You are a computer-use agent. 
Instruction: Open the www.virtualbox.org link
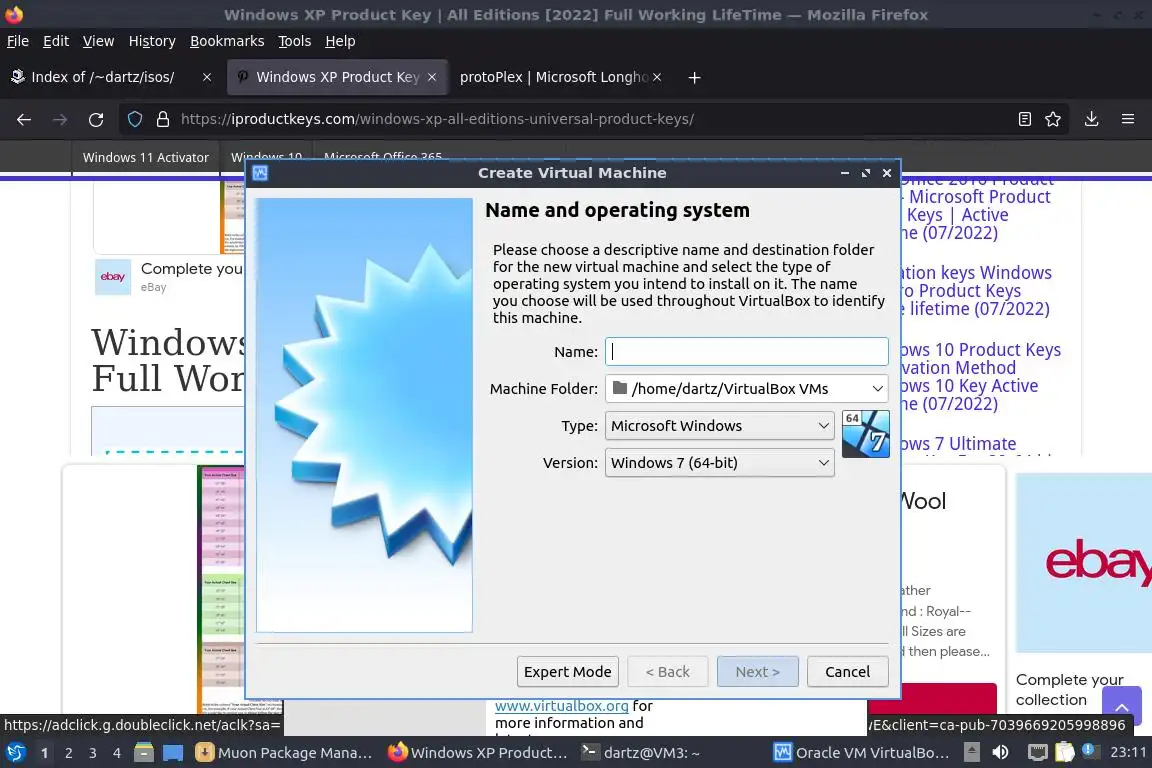point(561,706)
